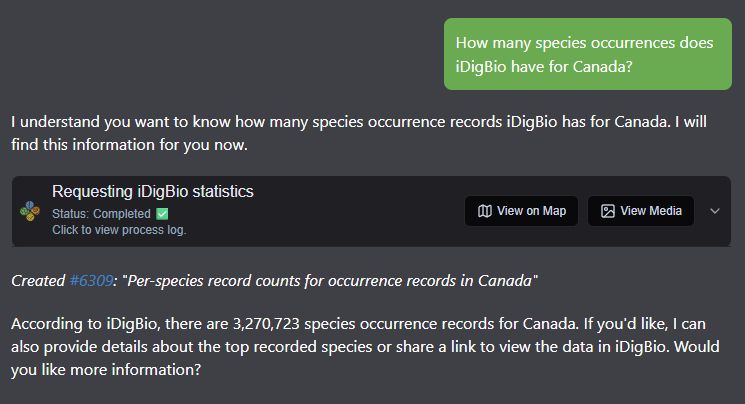
Task: Expand the process card with the chevron
Action: (715, 211)
